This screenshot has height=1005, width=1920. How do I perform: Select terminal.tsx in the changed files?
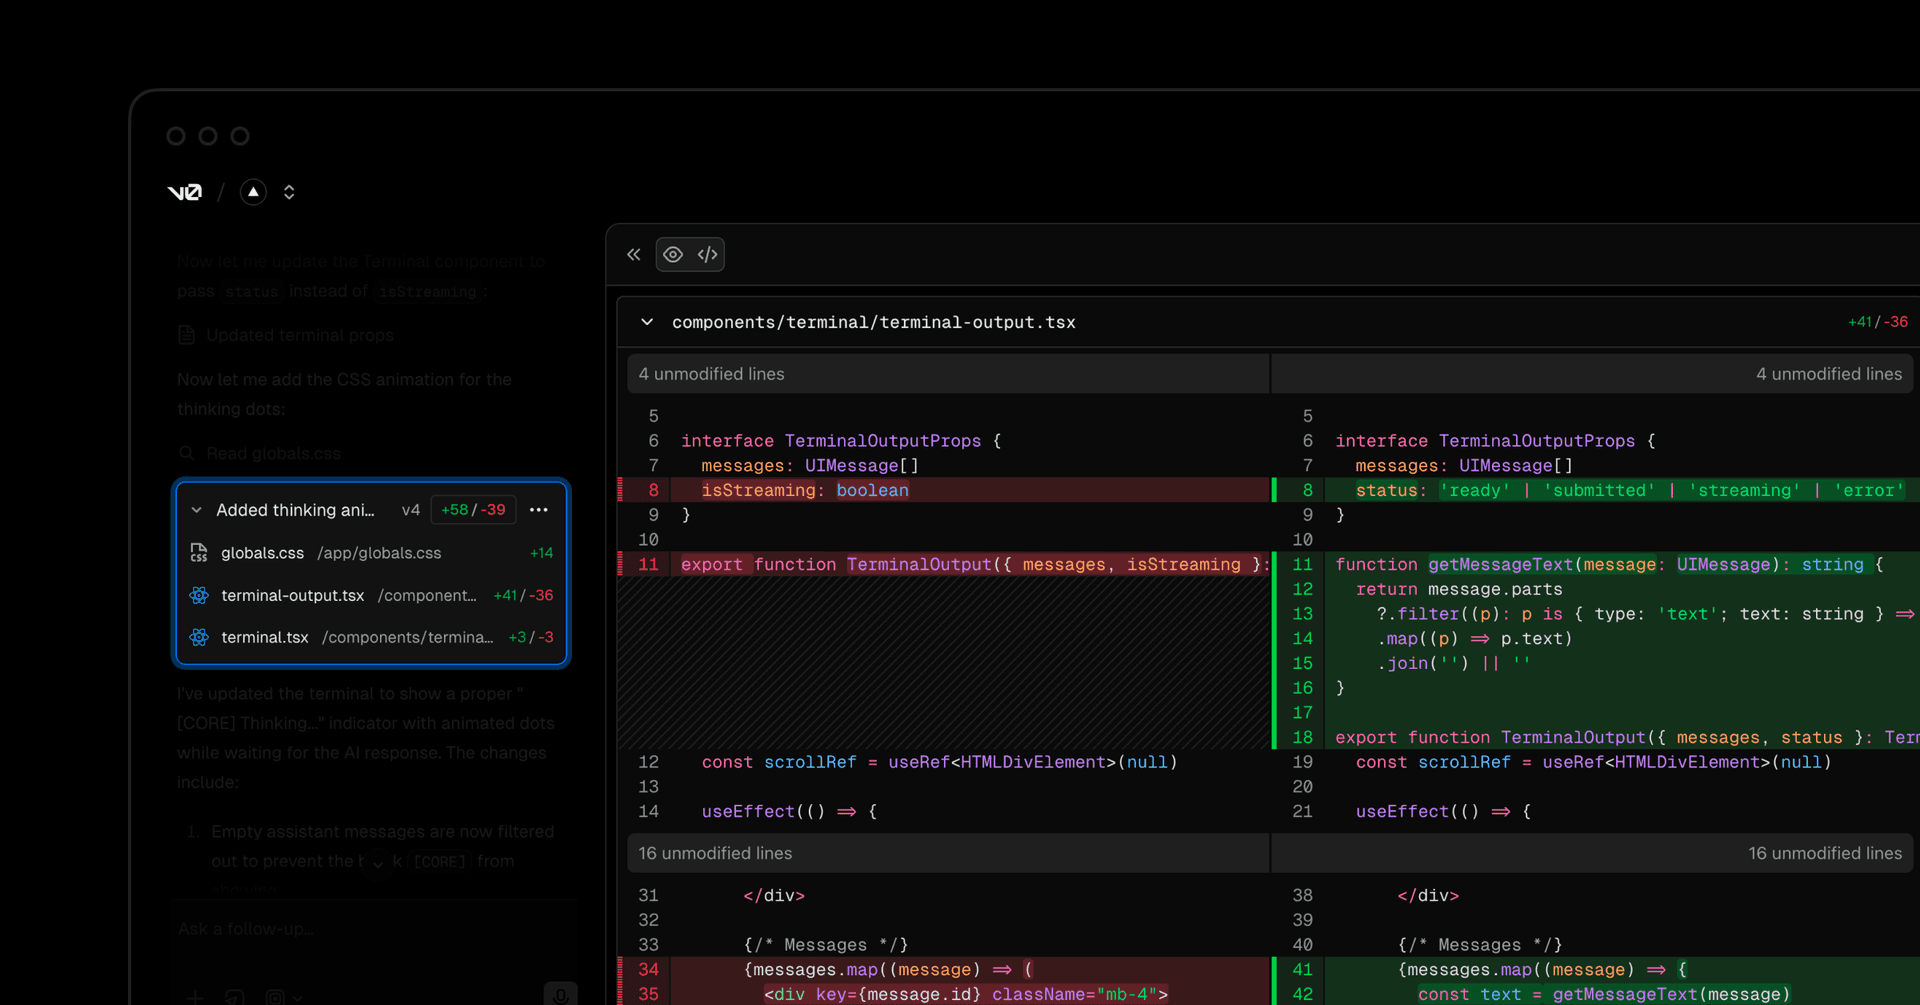[264, 637]
